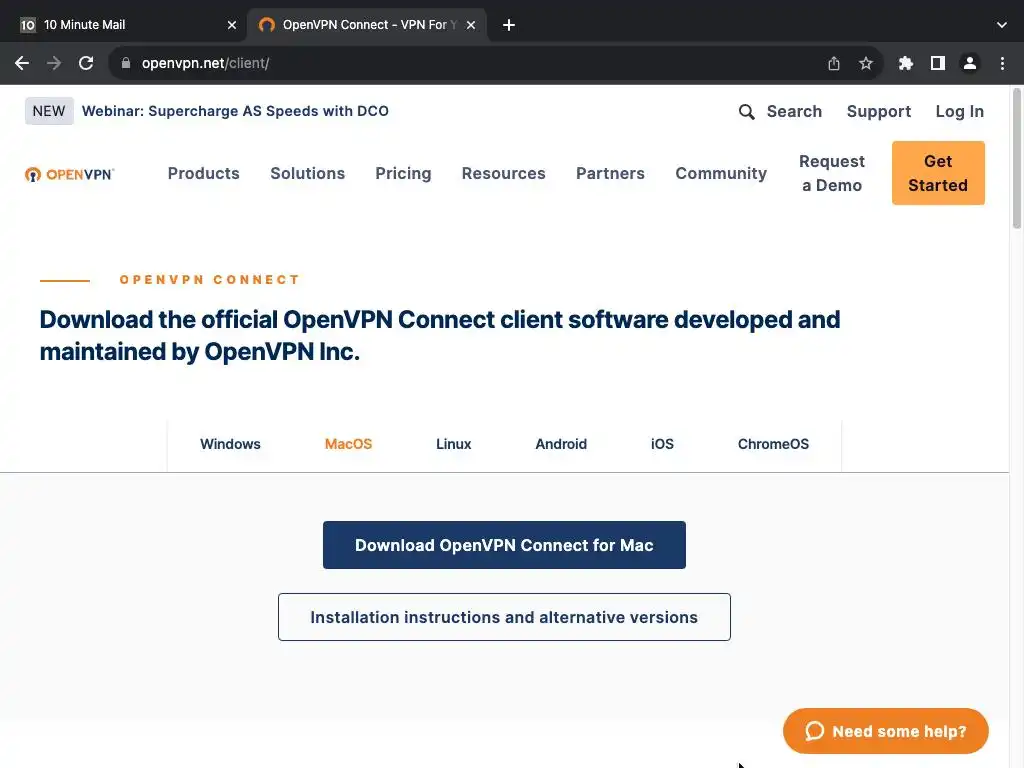
Task: Click Download OpenVPN Connect for Mac
Action: (504, 545)
